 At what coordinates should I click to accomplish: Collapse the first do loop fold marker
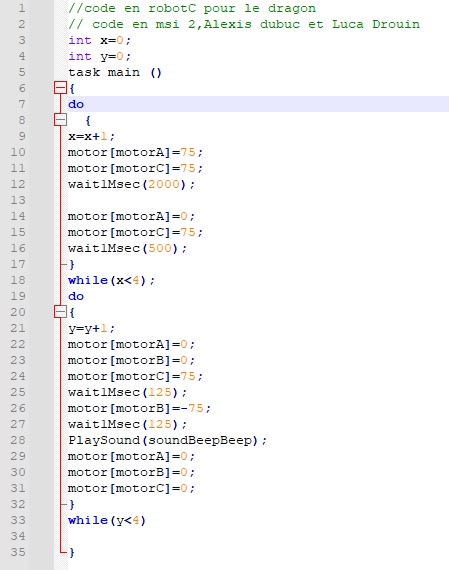[x=60, y=120]
